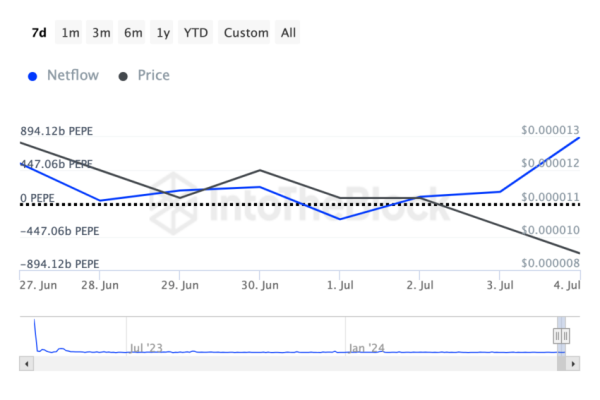The height and width of the screenshot is (400, 600).
Task: Display All available data
Action: (x=288, y=33)
